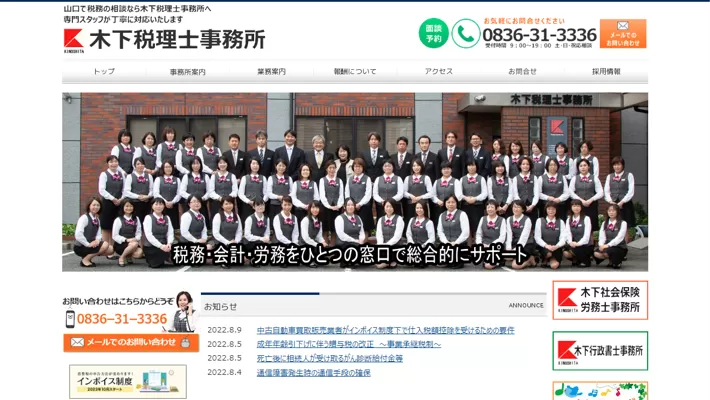
Task: Click the green 面談予約 circle icon
Action: tap(433, 33)
